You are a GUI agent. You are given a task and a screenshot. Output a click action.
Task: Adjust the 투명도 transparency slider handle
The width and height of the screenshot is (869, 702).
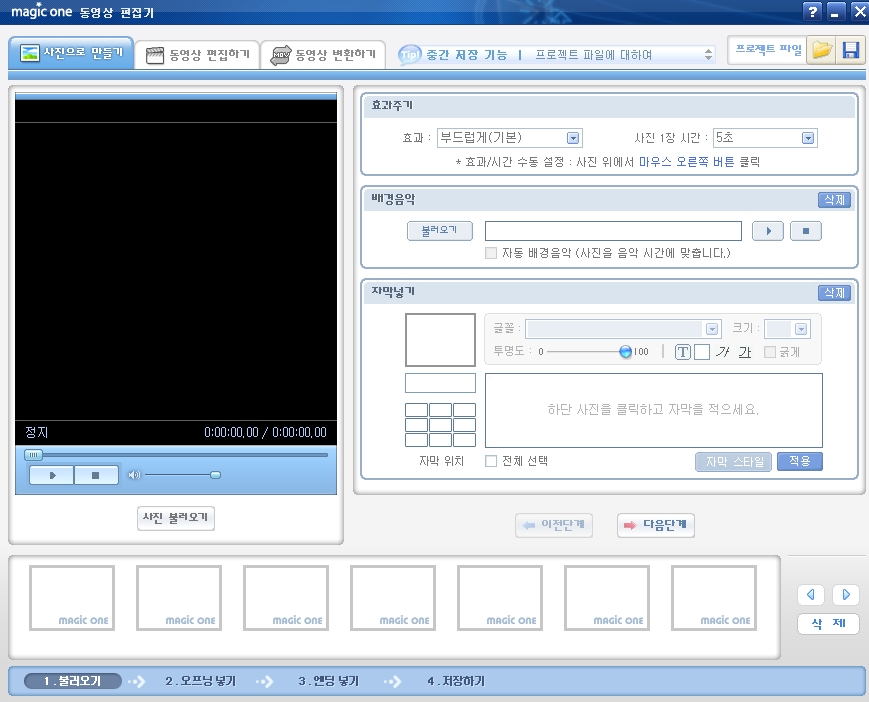click(x=625, y=351)
